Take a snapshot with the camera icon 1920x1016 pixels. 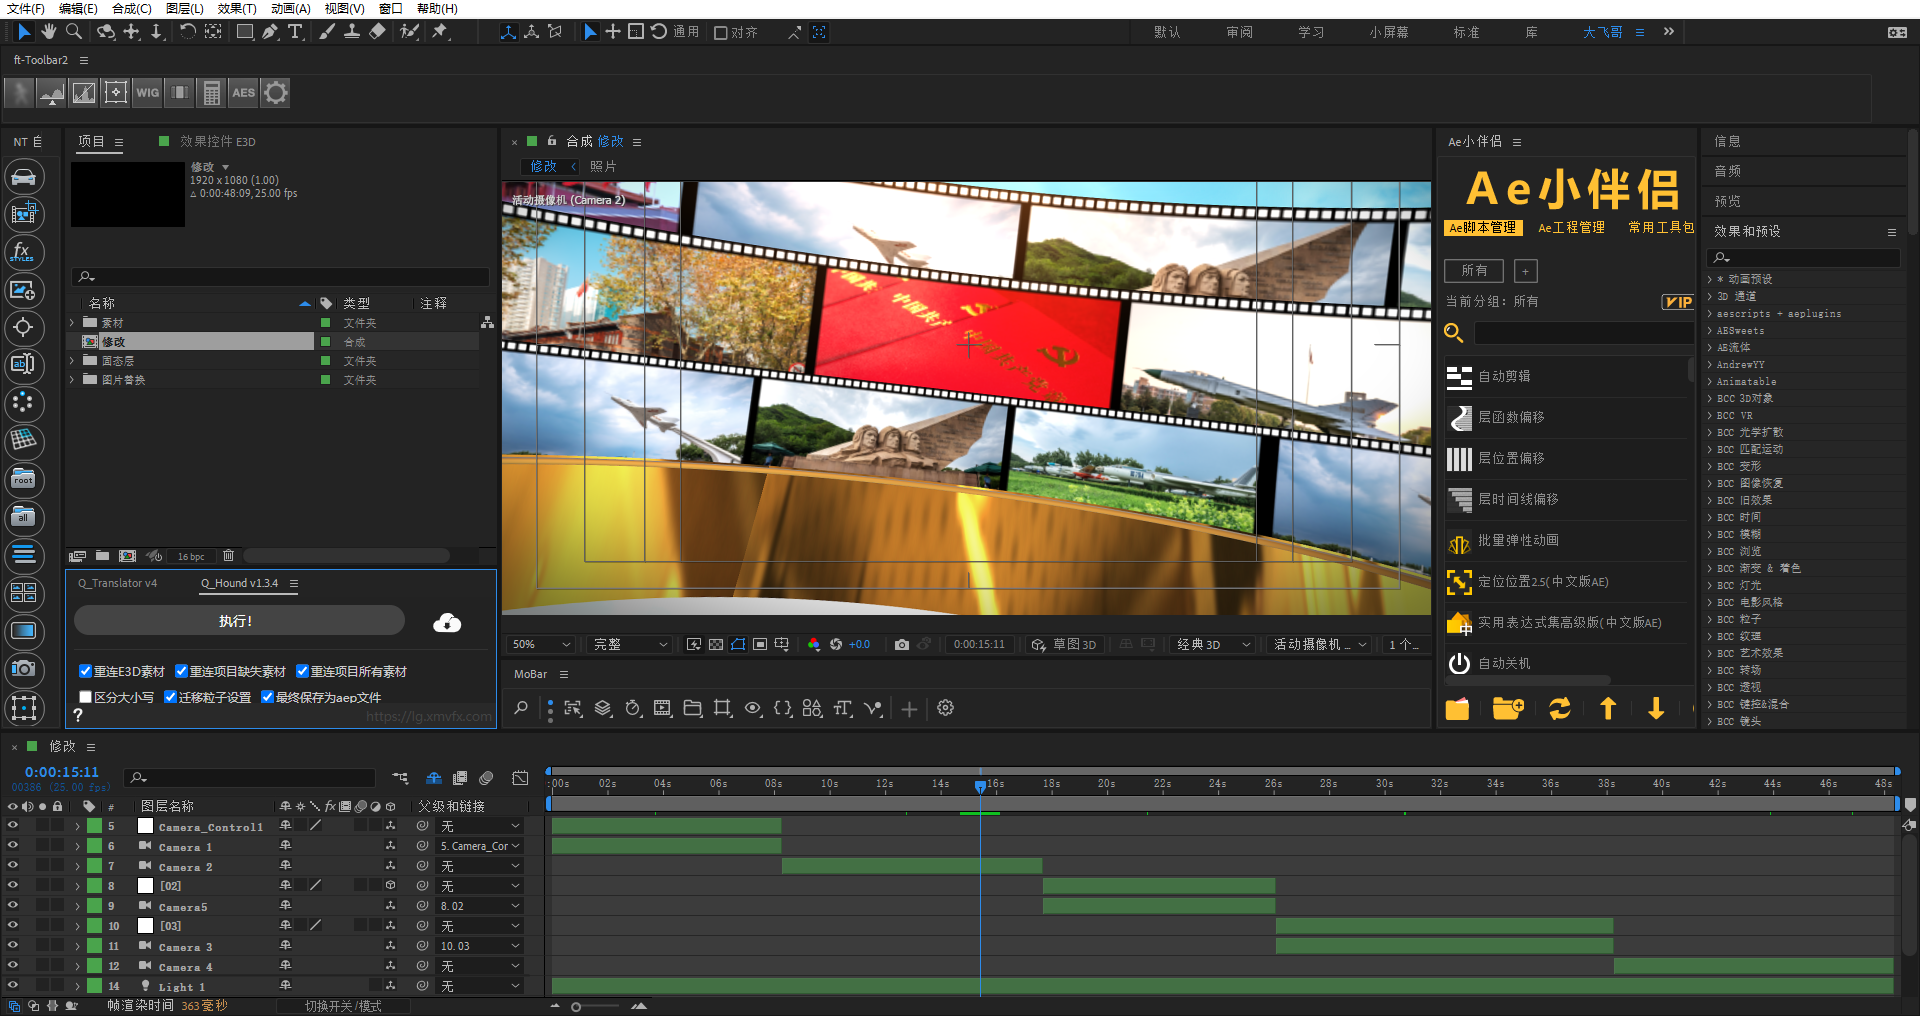click(902, 644)
